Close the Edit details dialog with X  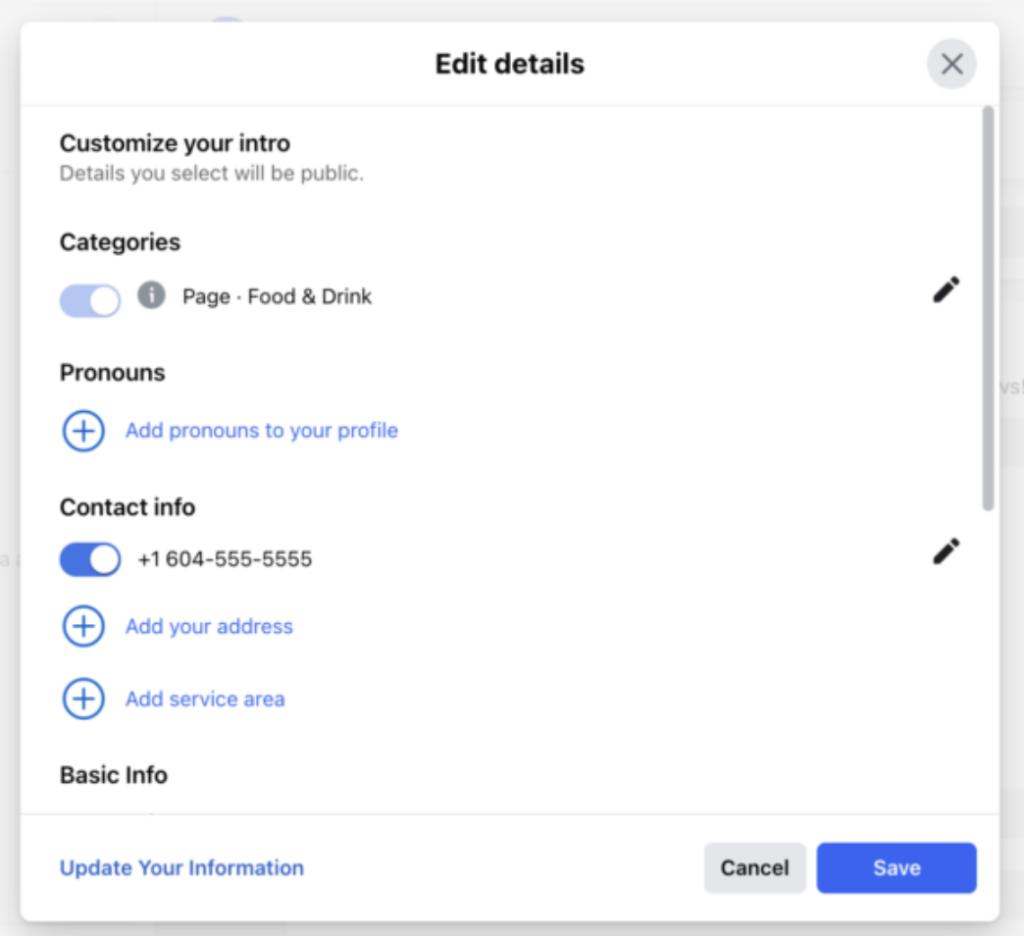click(952, 64)
